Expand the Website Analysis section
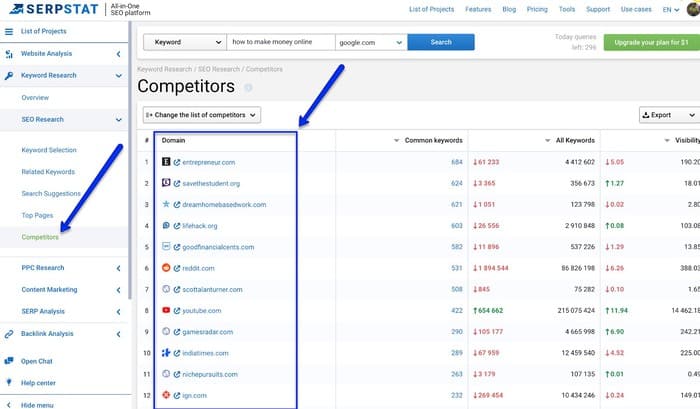This screenshot has width=700, height=409. (x=118, y=54)
